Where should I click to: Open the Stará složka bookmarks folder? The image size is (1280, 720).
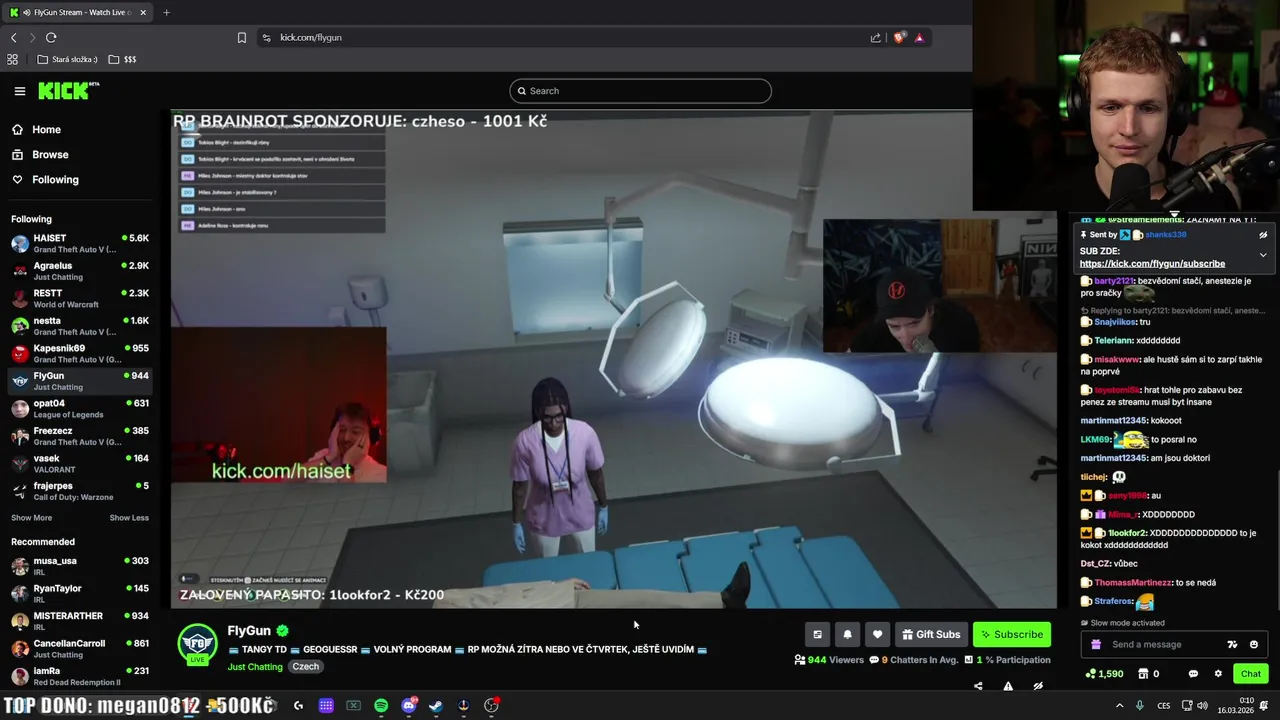click(x=67, y=59)
